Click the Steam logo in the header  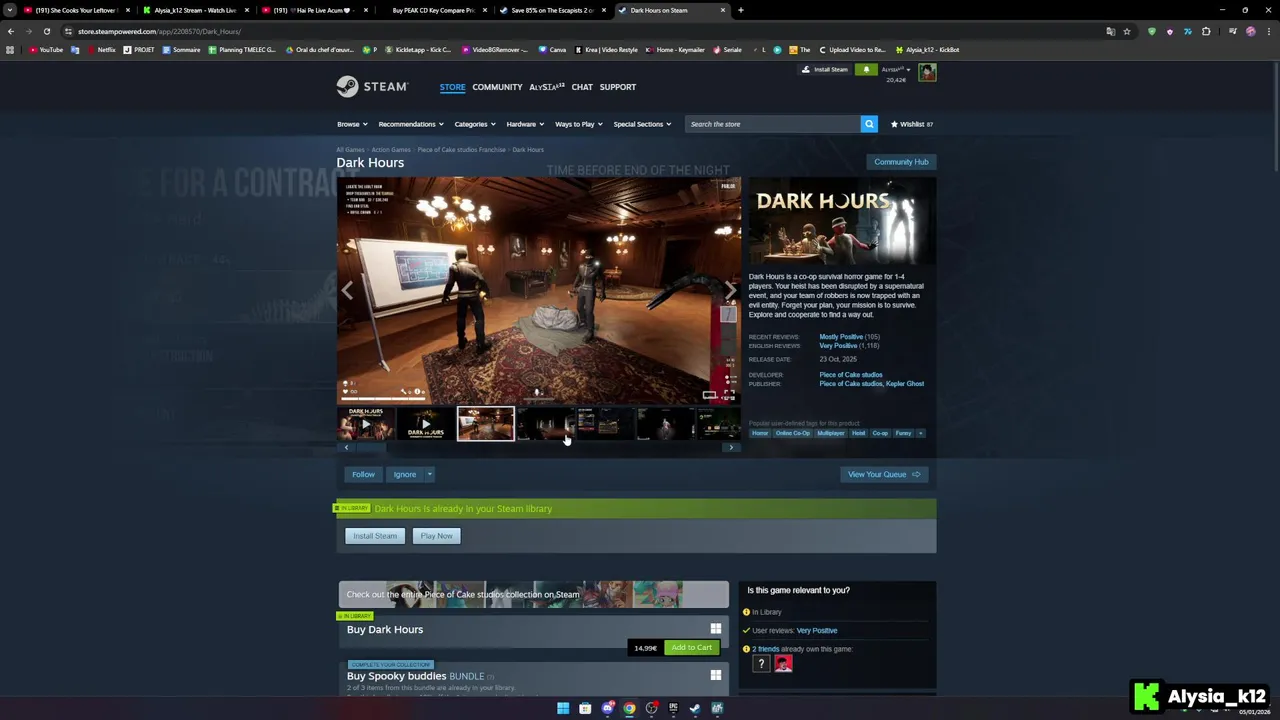coord(372,87)
